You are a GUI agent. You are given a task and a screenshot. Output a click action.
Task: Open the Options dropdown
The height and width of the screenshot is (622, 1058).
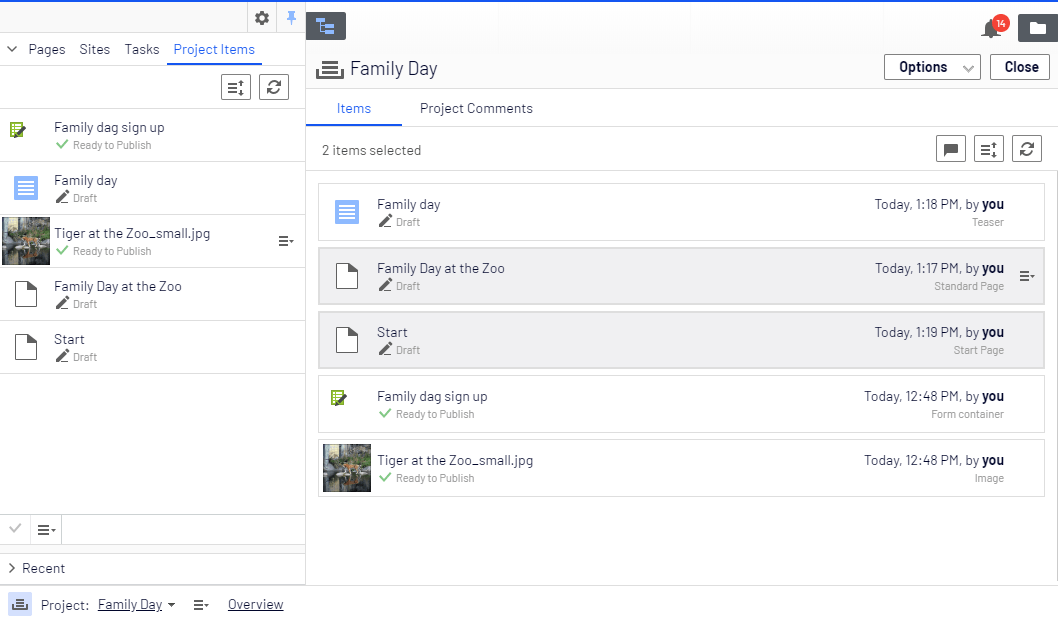(x=932, y=67)
